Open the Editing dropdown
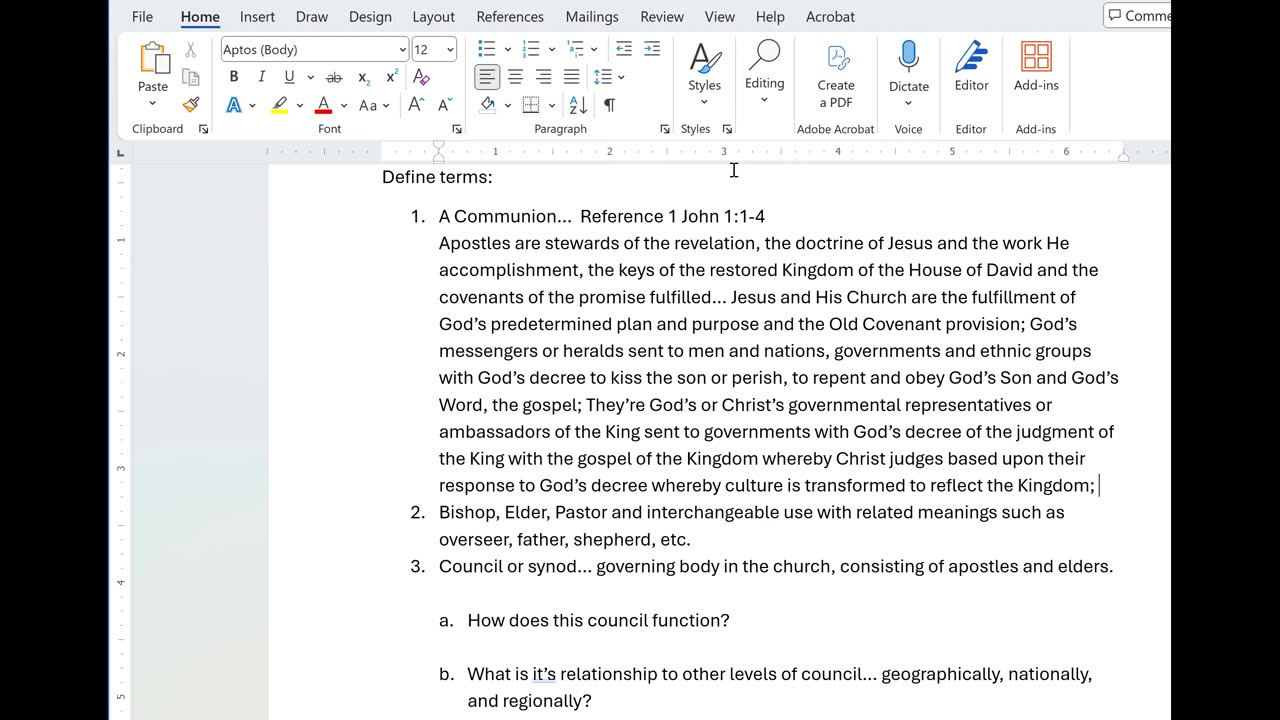The height and width of the screenshot is (720, 1280). tap(764, 72)
